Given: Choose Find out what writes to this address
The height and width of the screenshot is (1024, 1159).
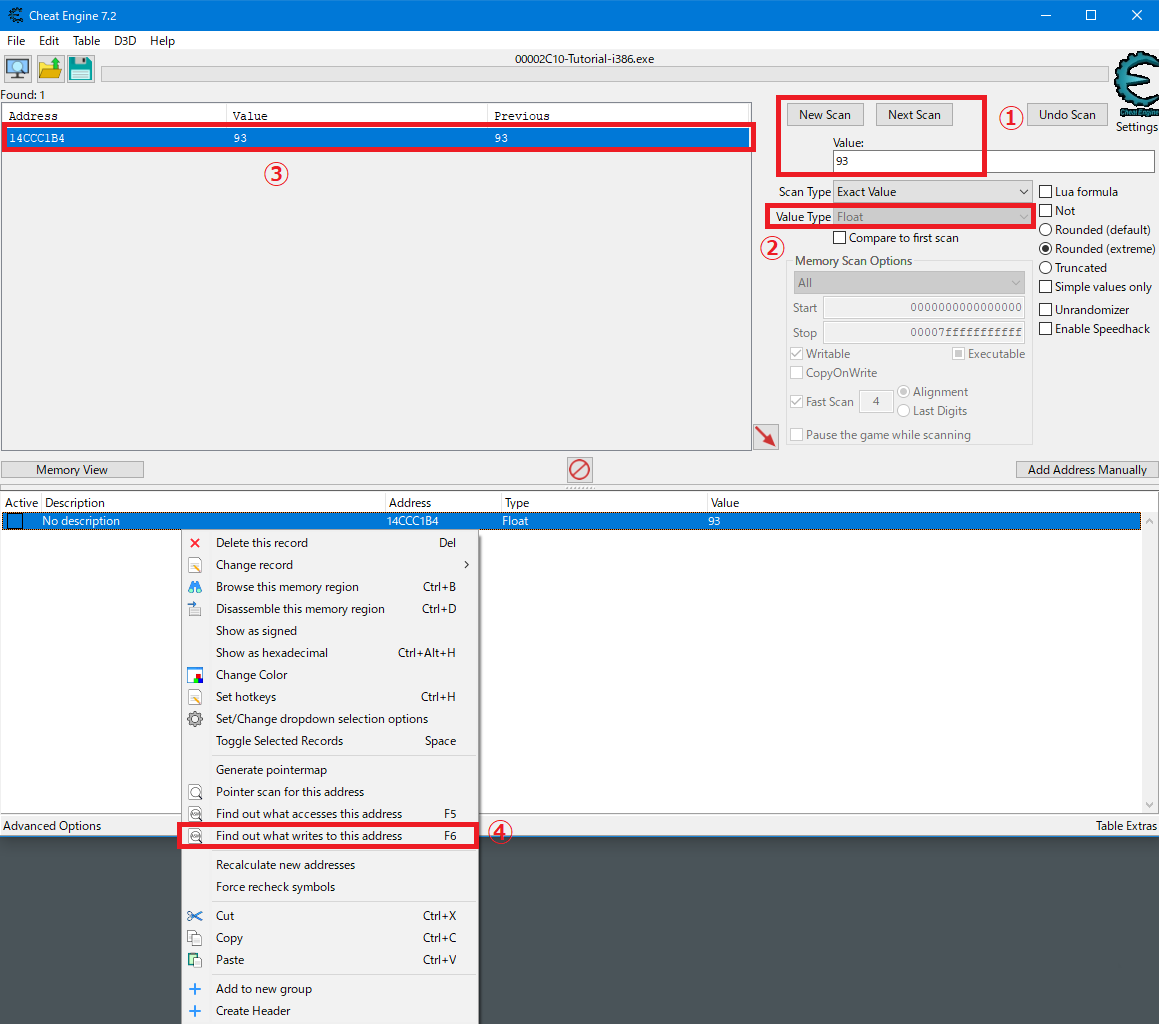Looking at the screenshot, I should [330, 835].
